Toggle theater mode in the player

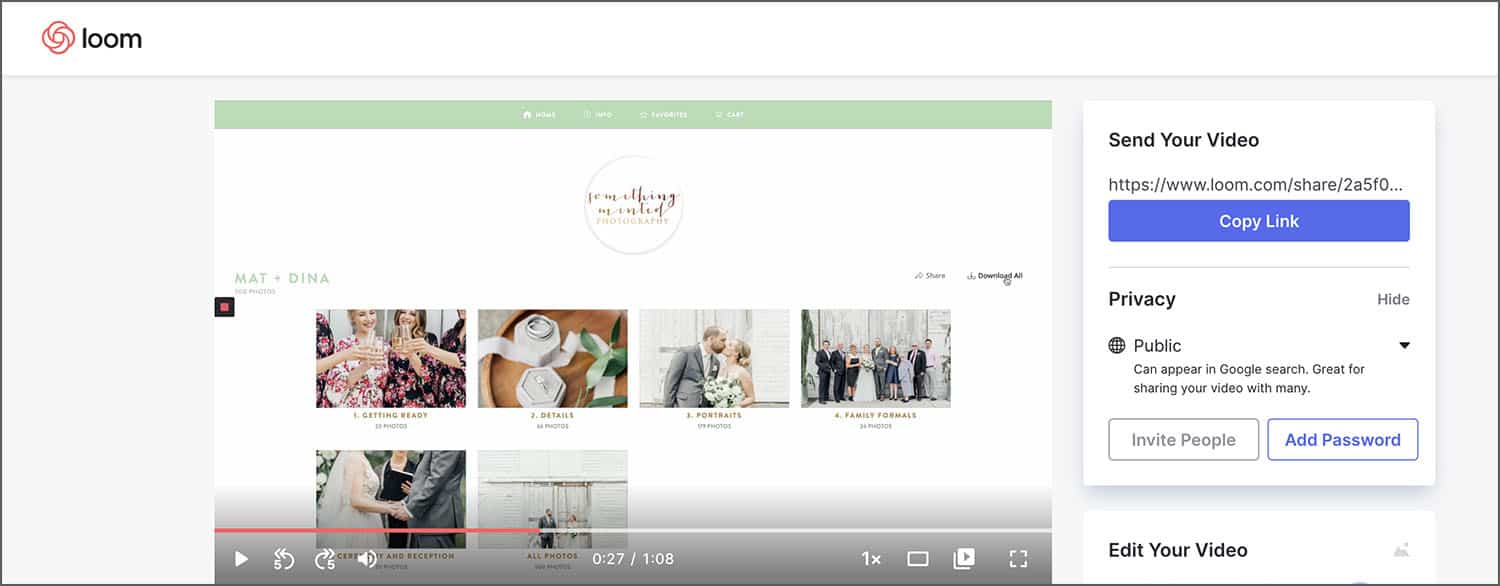(917, 559)
